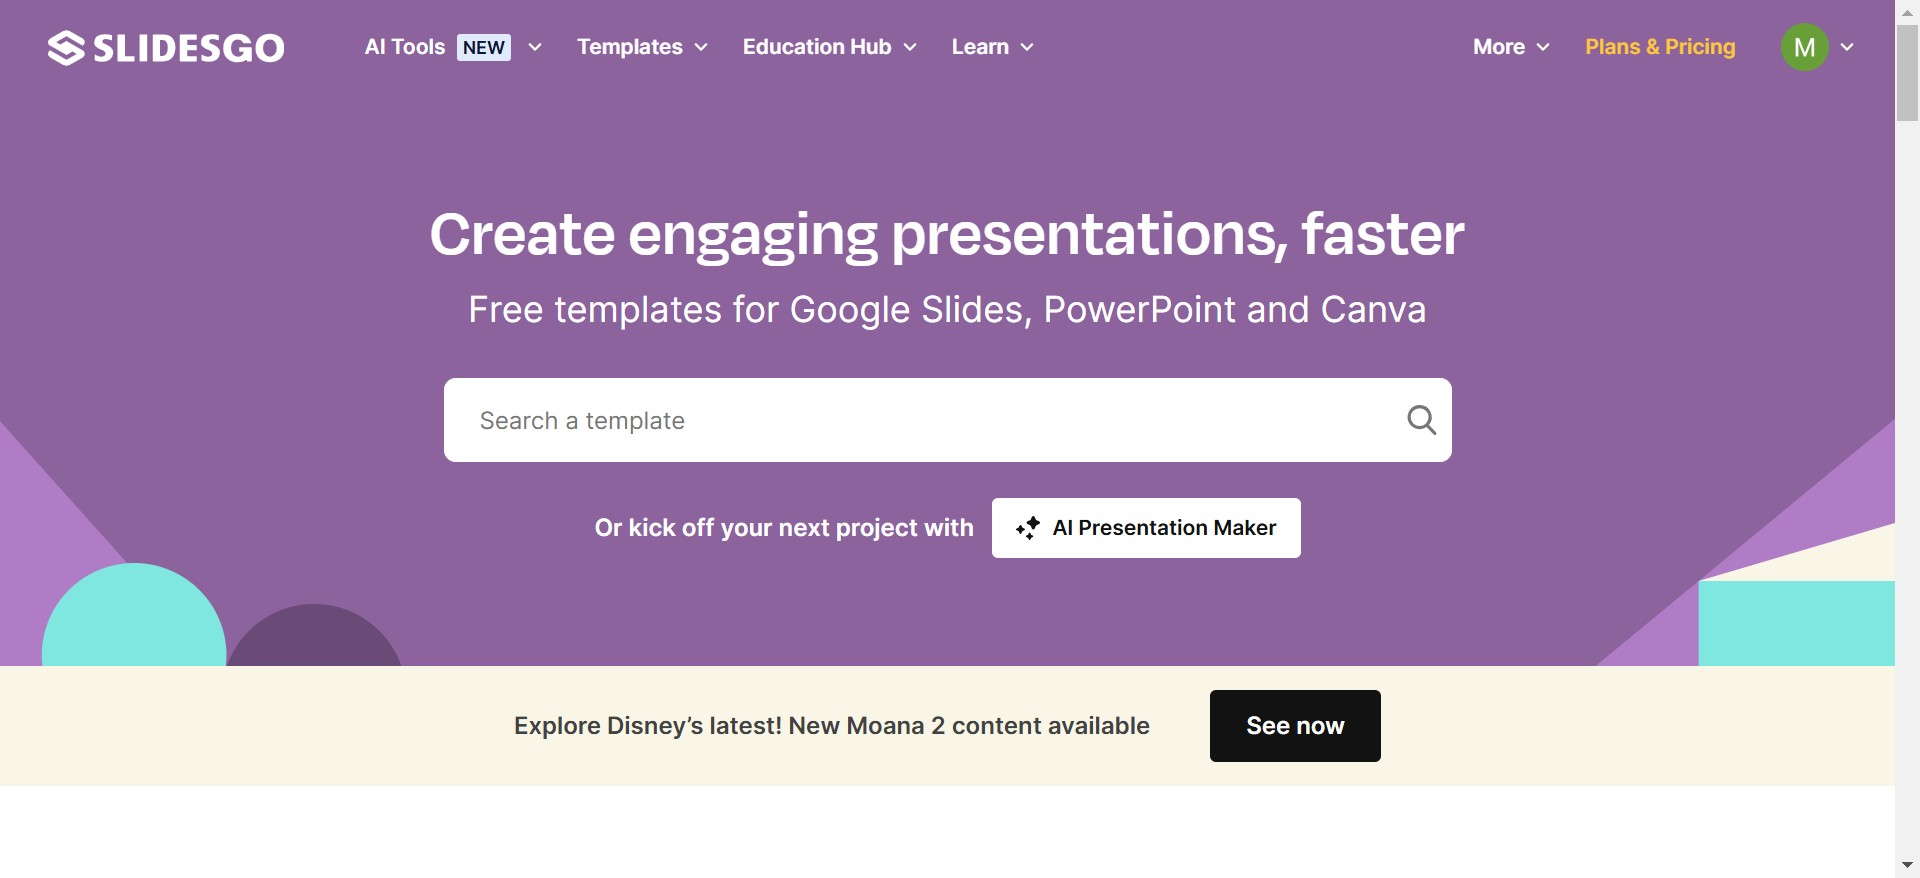Viewport: 1920px width, 878px height.
Task: Click the search magnifying glass icon
Action: 1421,420
